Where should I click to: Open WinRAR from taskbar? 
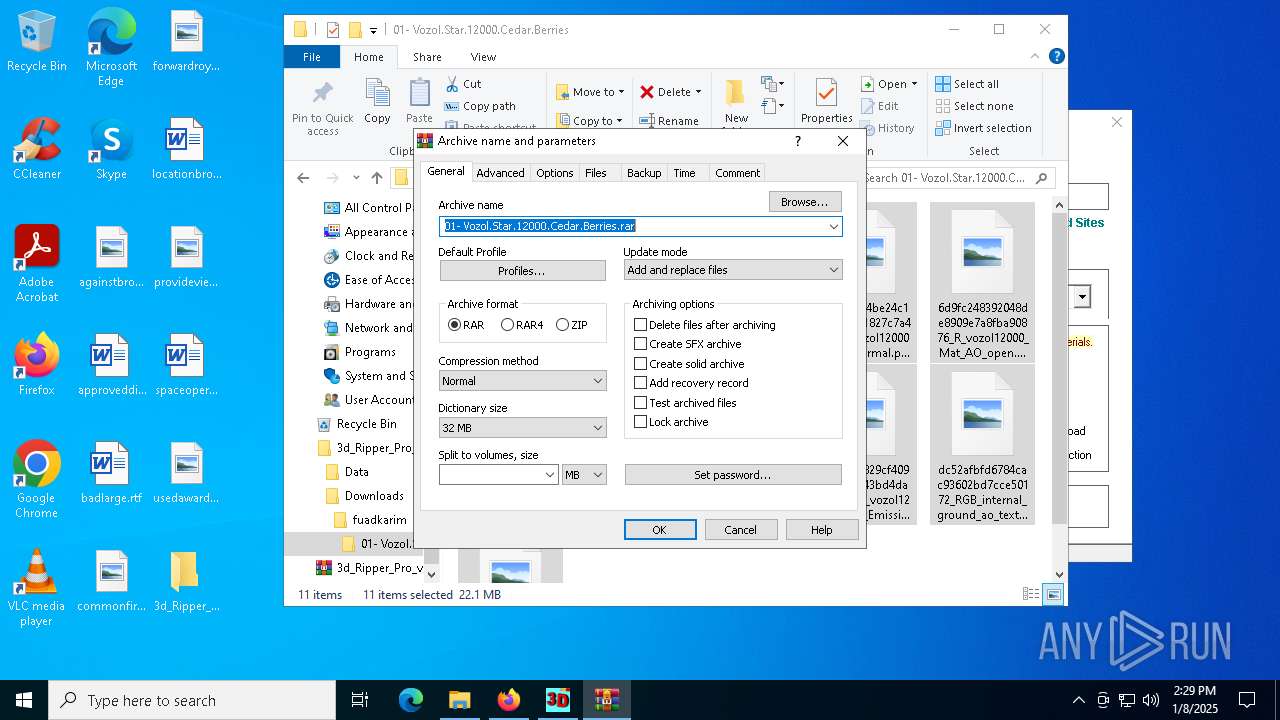(607, 700)
